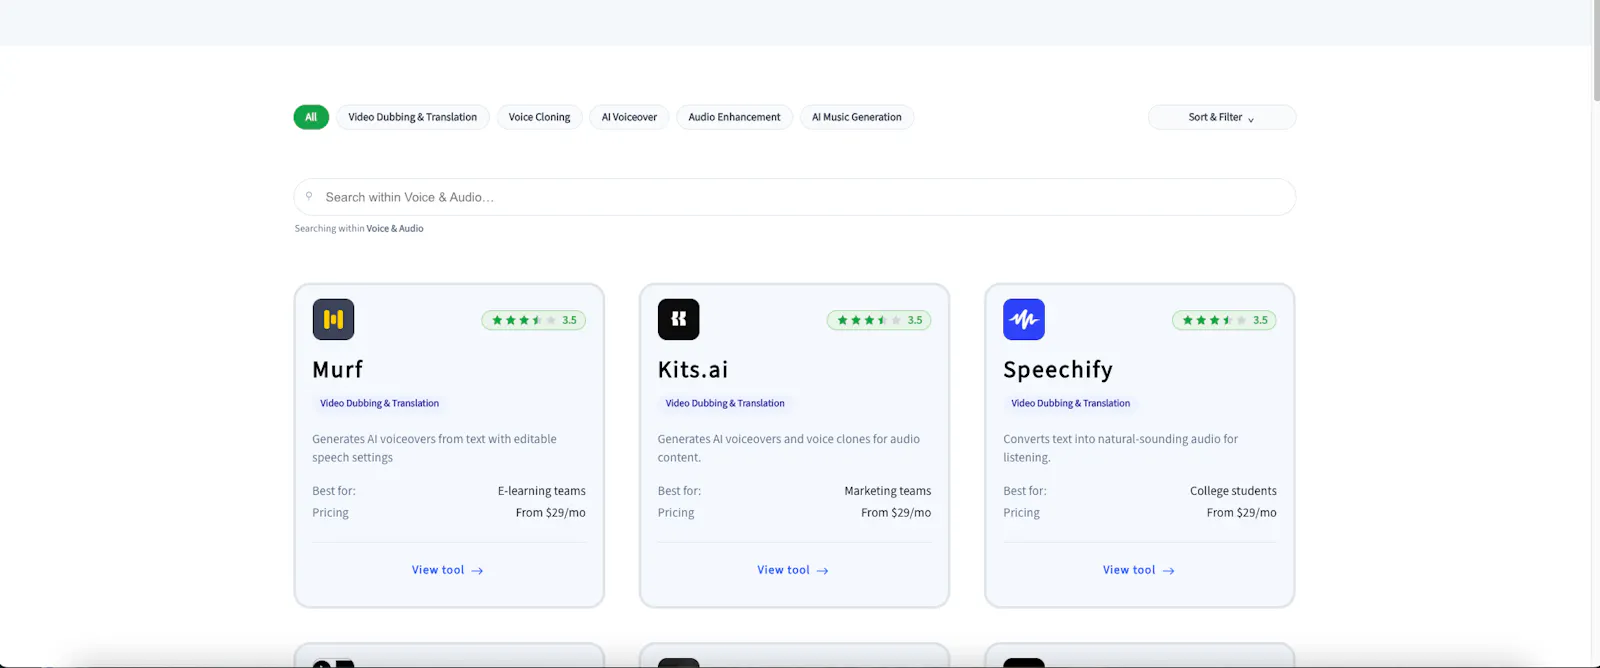This screenshot has height=668, width=1600.
Task: Click Murf's Video Dubbing & Translation tag
Action: pos(380,403)
